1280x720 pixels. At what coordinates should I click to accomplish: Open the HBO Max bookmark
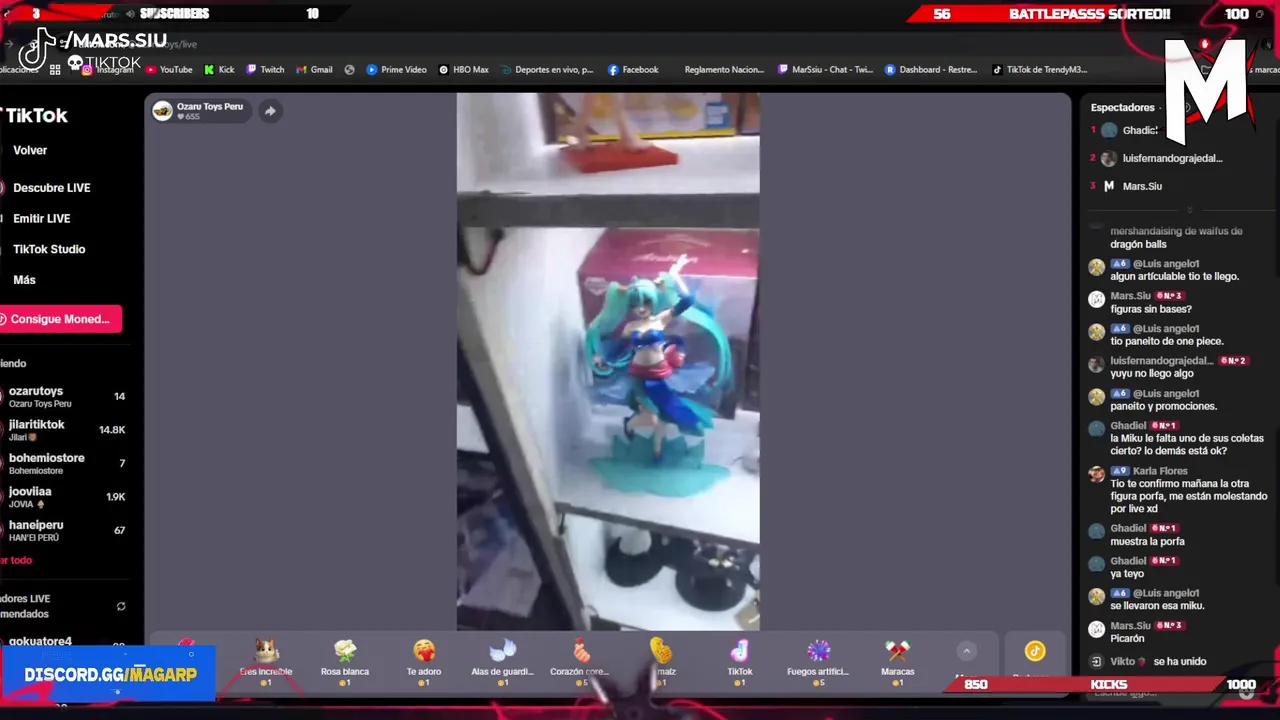pos(464,70)
